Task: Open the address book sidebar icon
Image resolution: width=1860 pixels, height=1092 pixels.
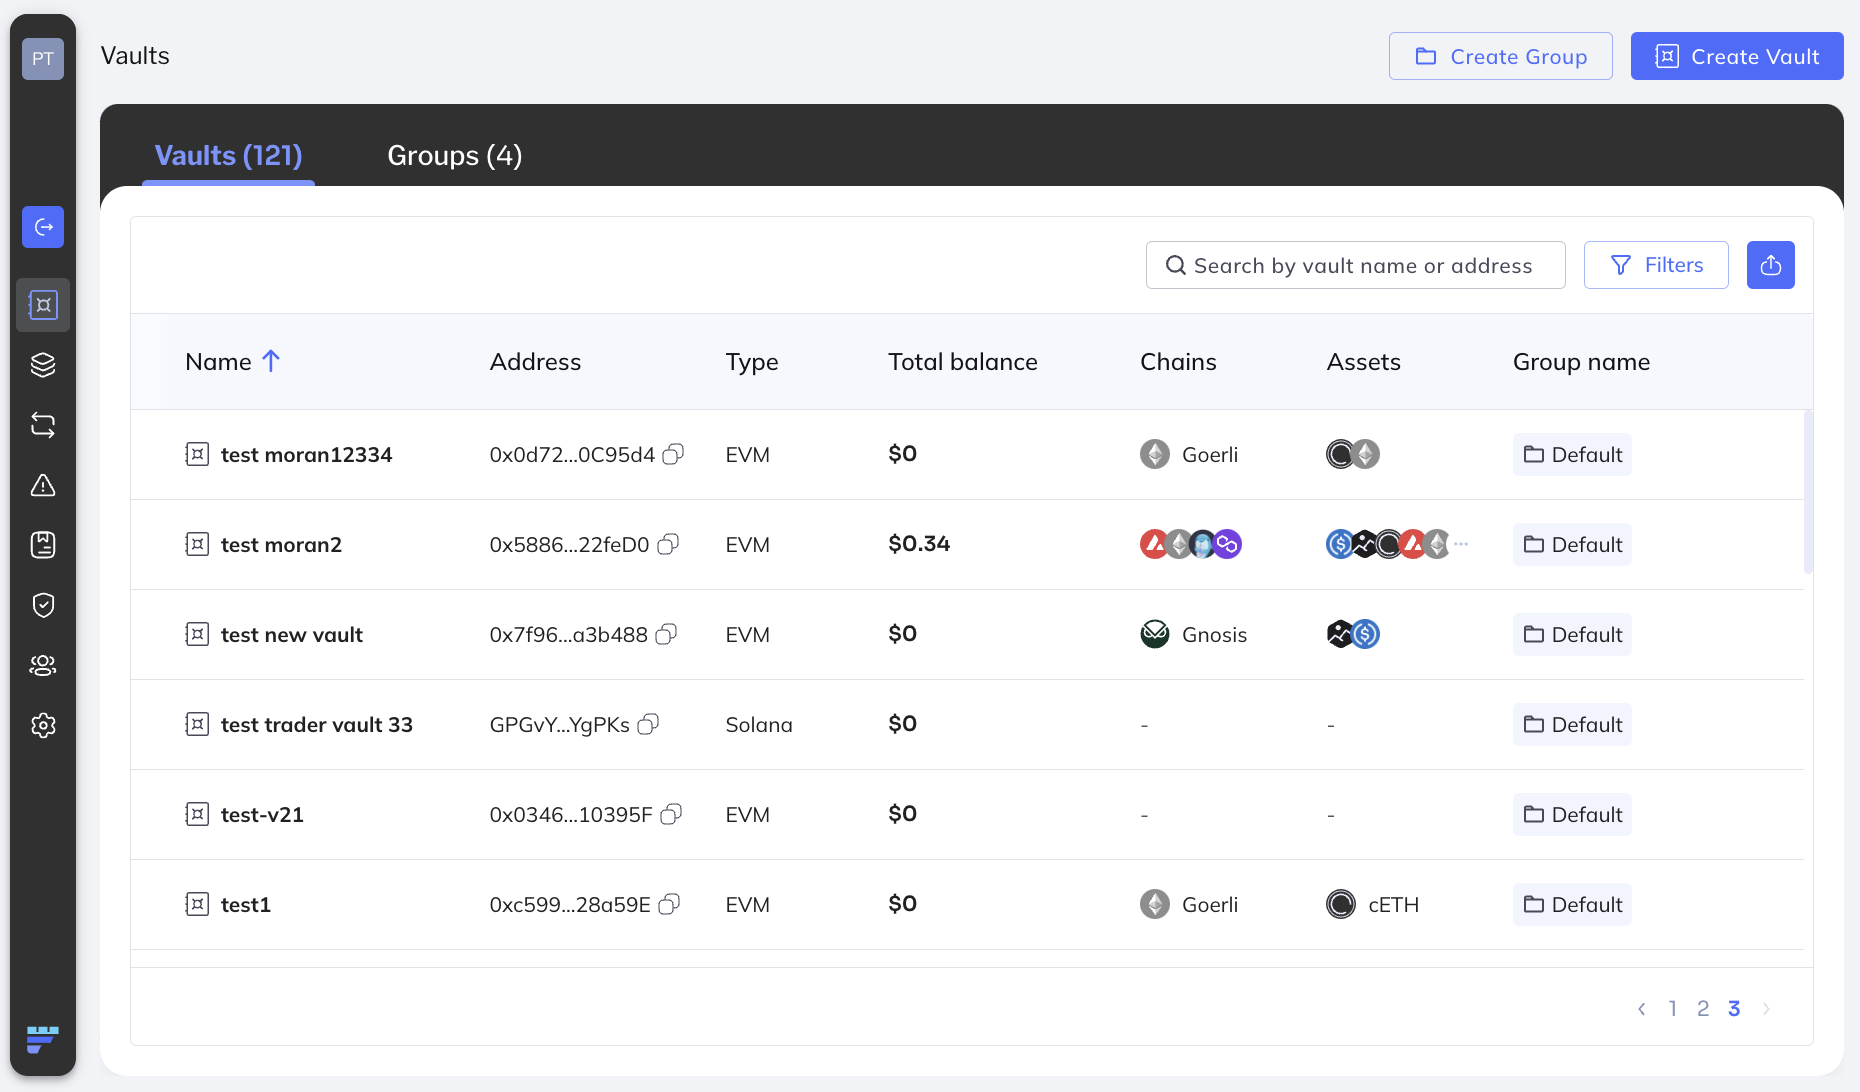Action: pyautogui.click(x=43, y=545)
